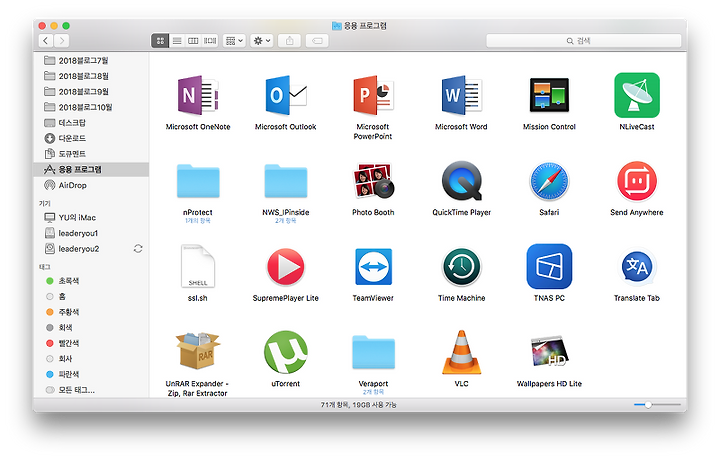Image resolution: width=720 pixels, height=460 pixels.
Task: Switch to cover flow view mode
Action: (x=210, y=41)
